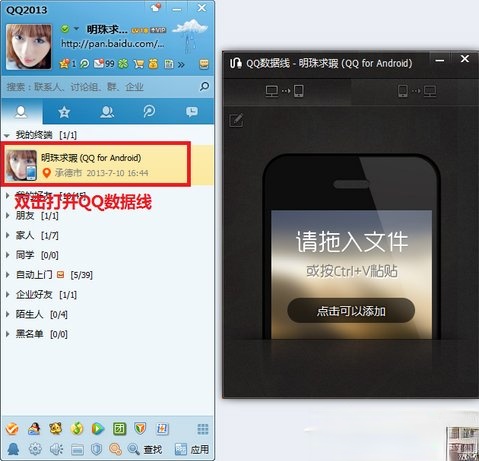The width and height of the screenshot is (479, 461).
Task: Open the security shield icon in bottom row
Action: click(97, 449)
